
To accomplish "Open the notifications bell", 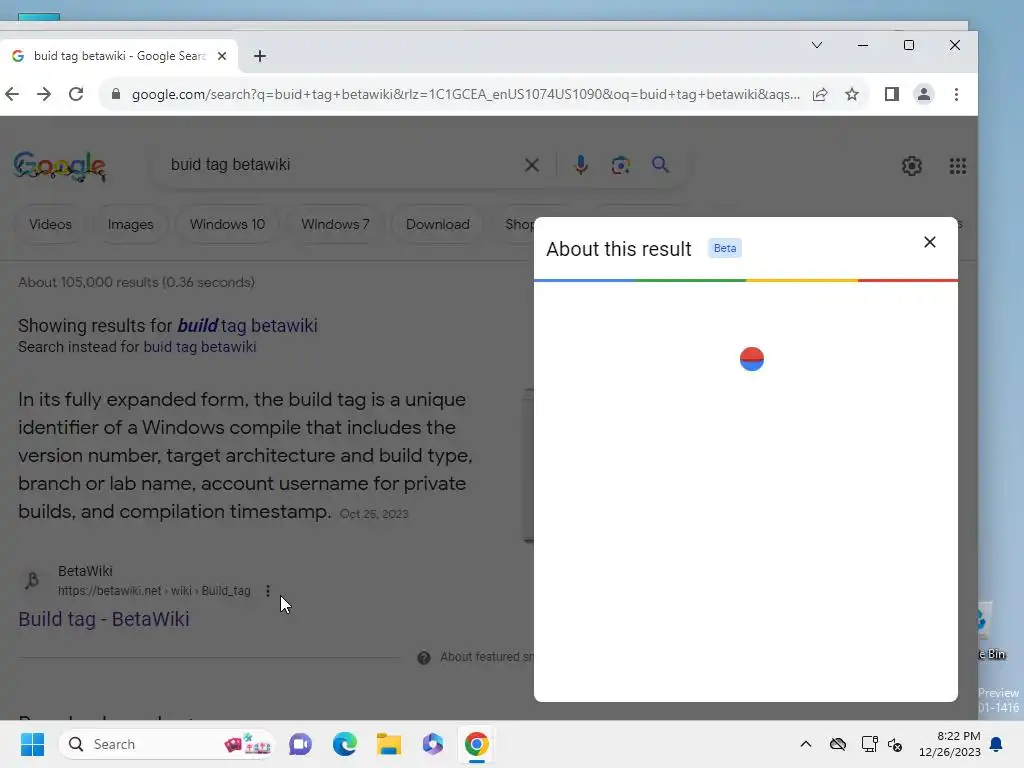I will coord(996,744).
